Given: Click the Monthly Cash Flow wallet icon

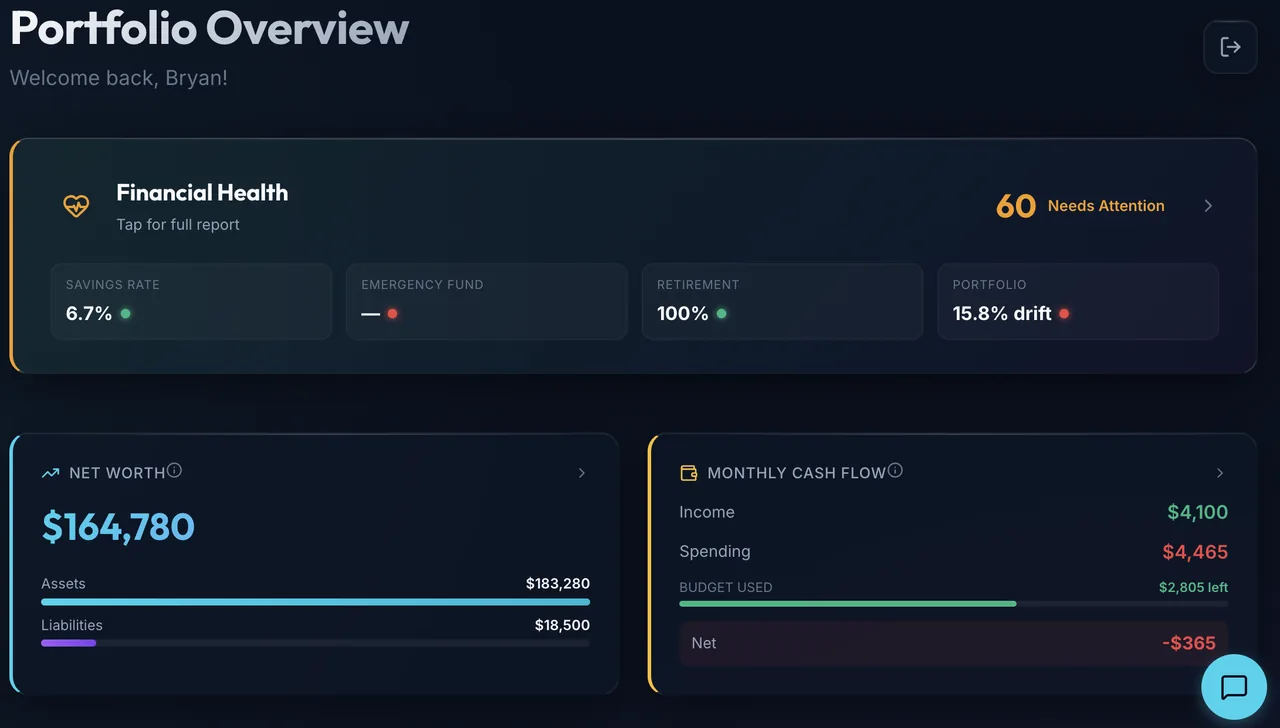Looking at the screenshot, I should (x=688, y=473).
